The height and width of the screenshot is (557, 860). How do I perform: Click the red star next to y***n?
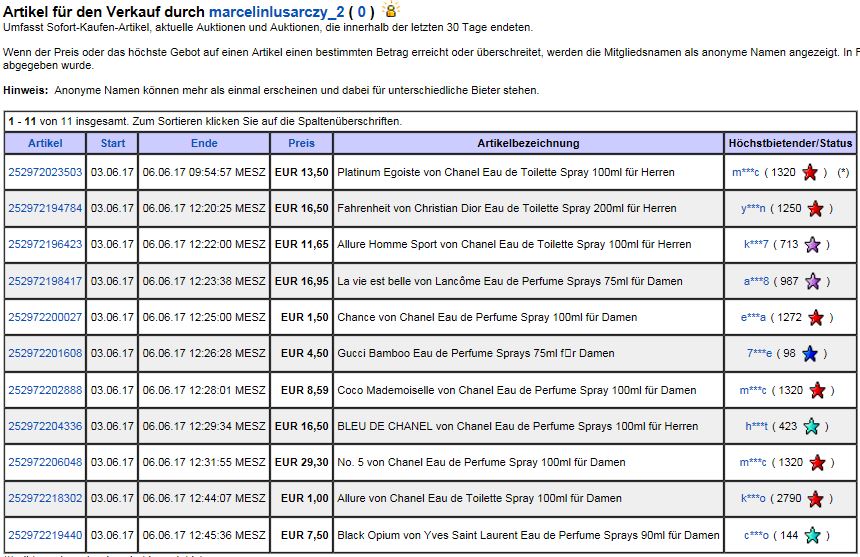[x=816, y=209]
